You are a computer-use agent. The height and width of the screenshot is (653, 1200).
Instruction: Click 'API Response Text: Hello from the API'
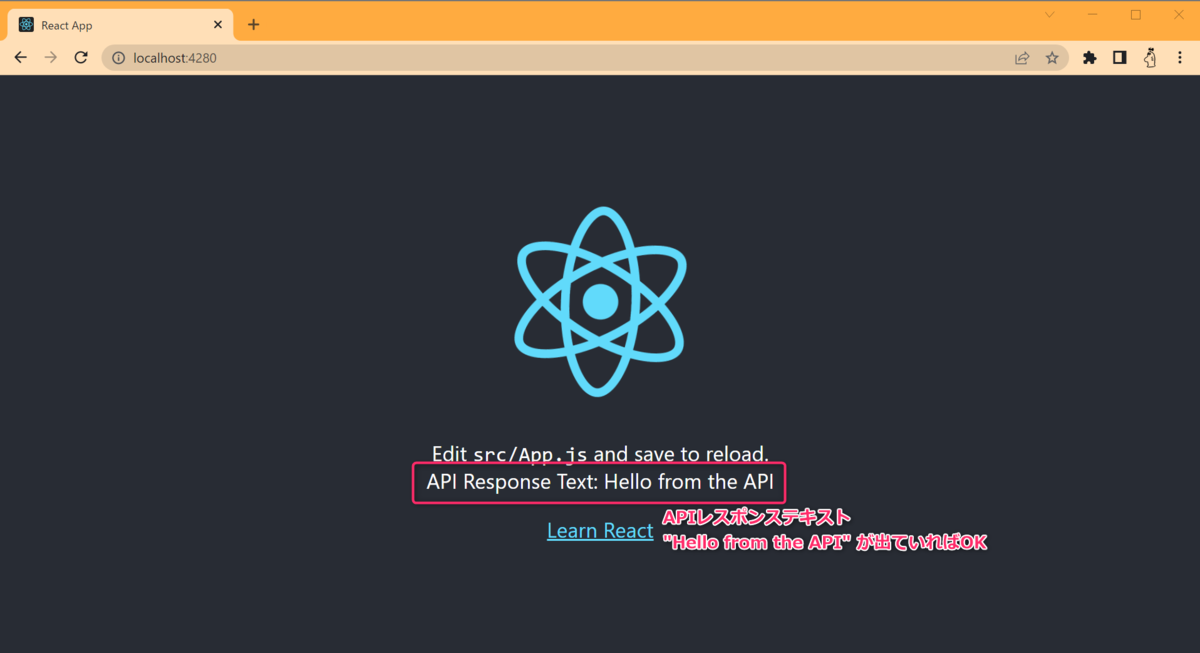[600, 482]
